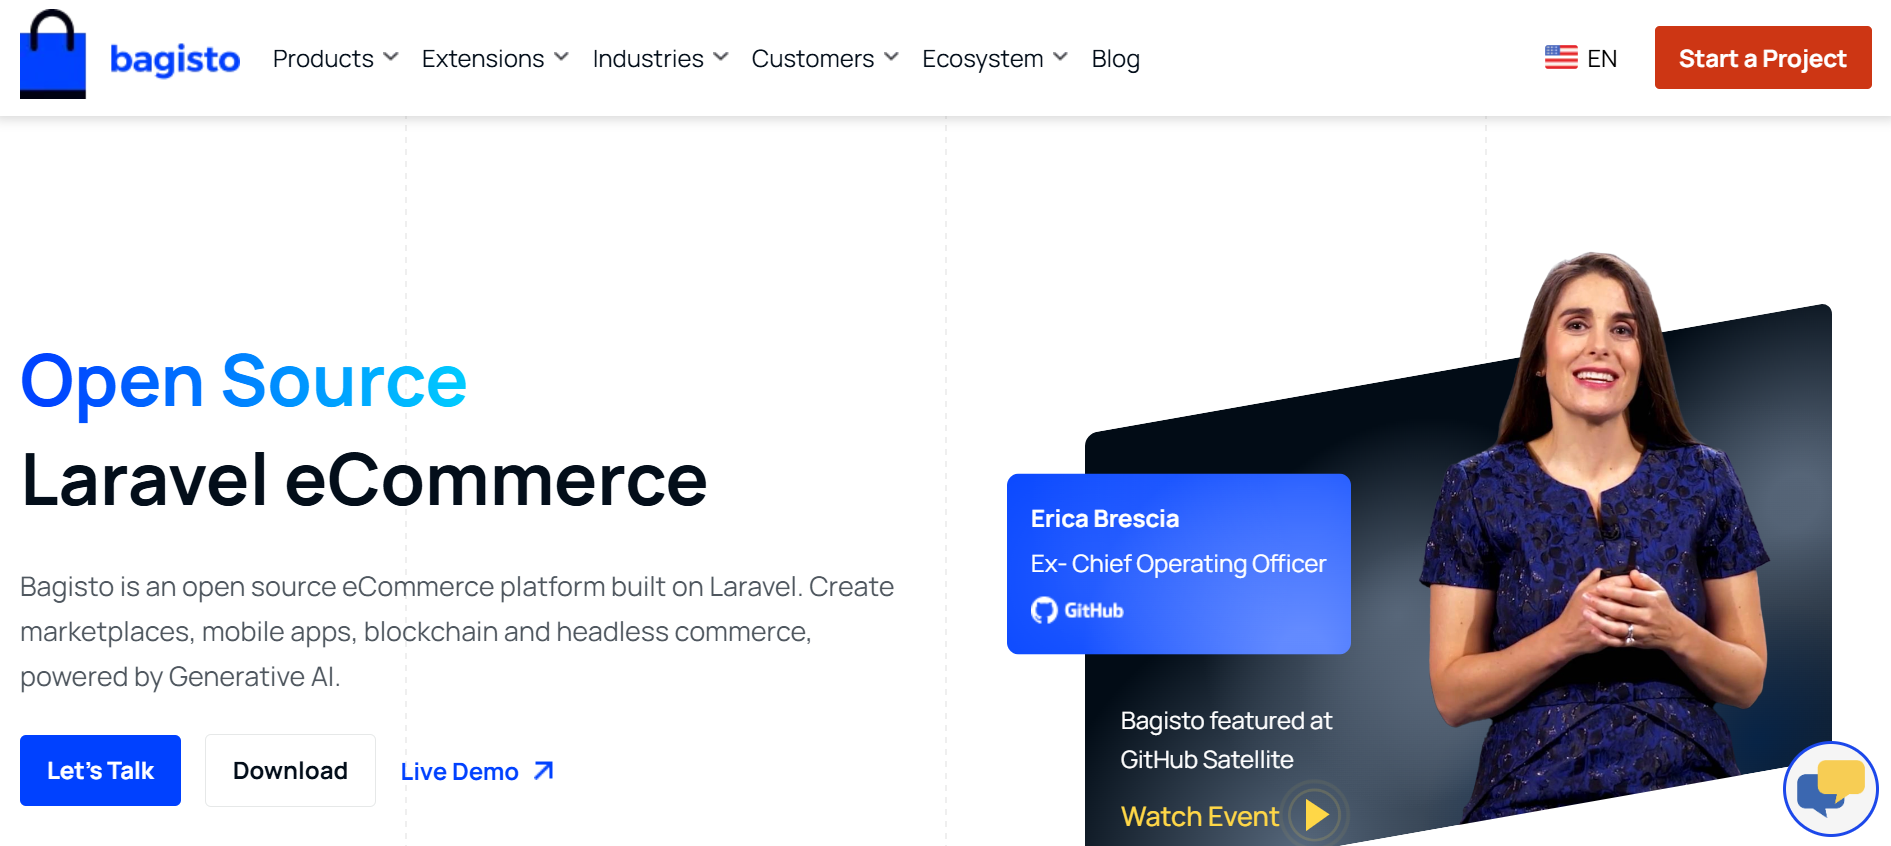
Task: Play the GitHub Satellite event video
Action: point(1316,815)
